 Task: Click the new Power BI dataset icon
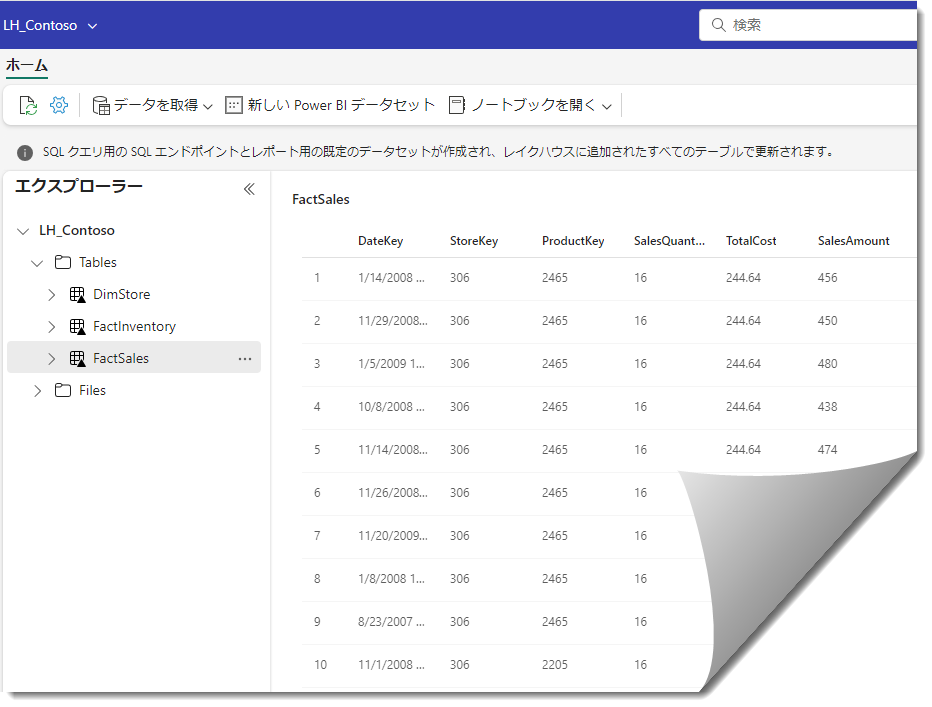click(234, 105)
